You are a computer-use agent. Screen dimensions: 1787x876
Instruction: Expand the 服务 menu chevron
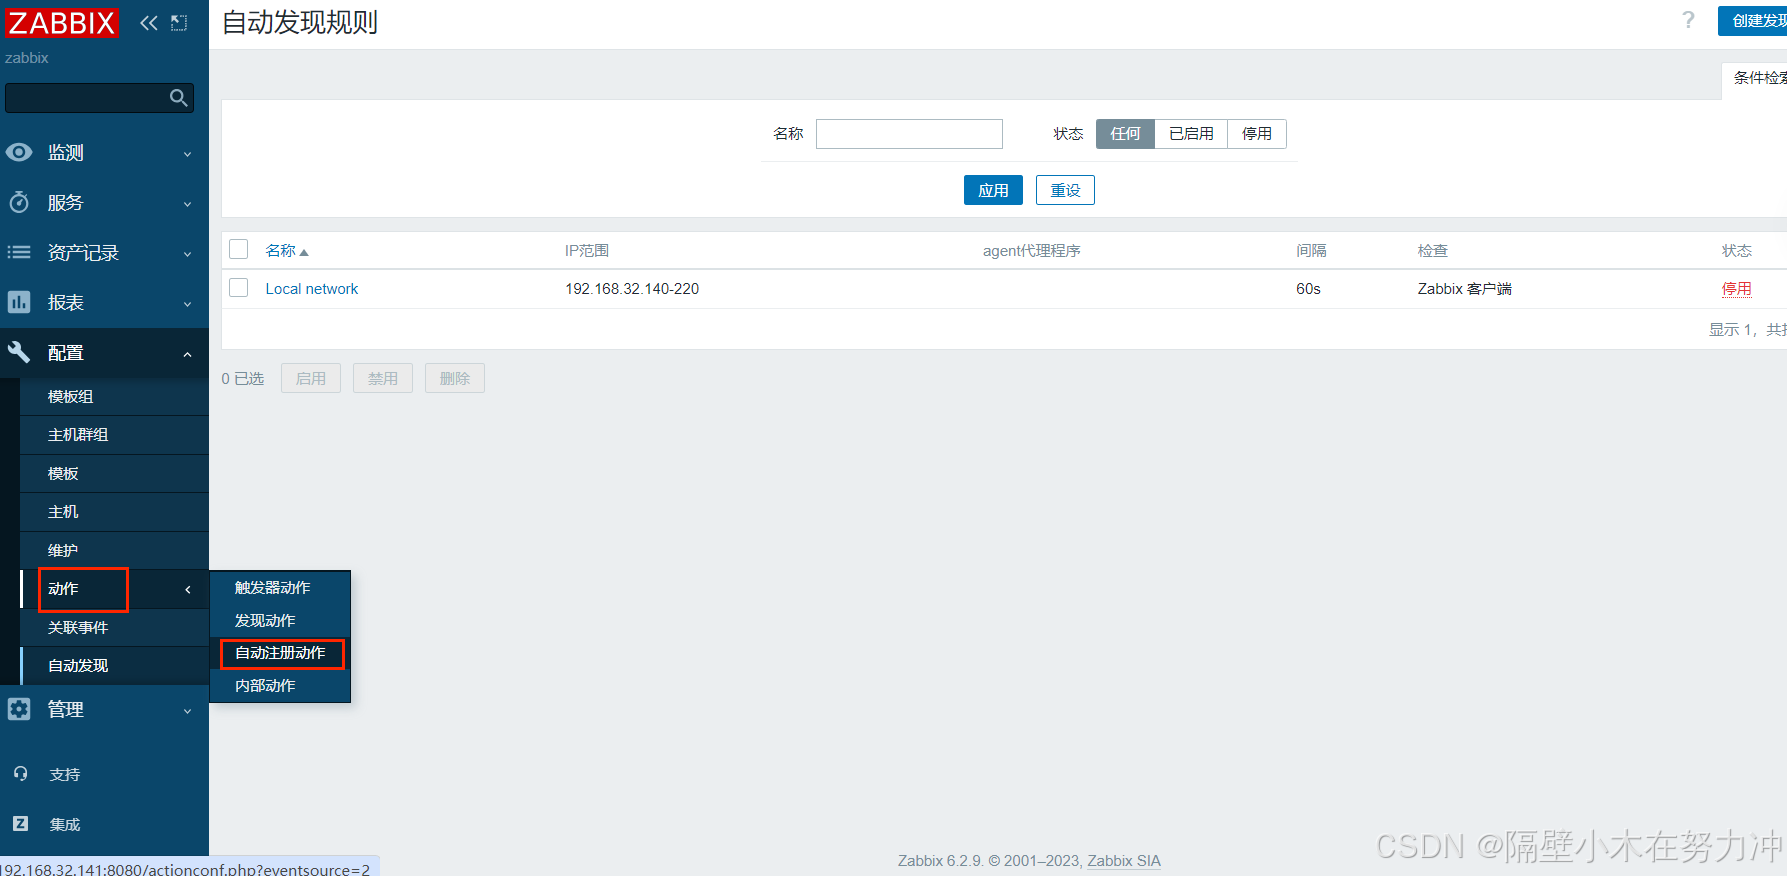(187, 204)
